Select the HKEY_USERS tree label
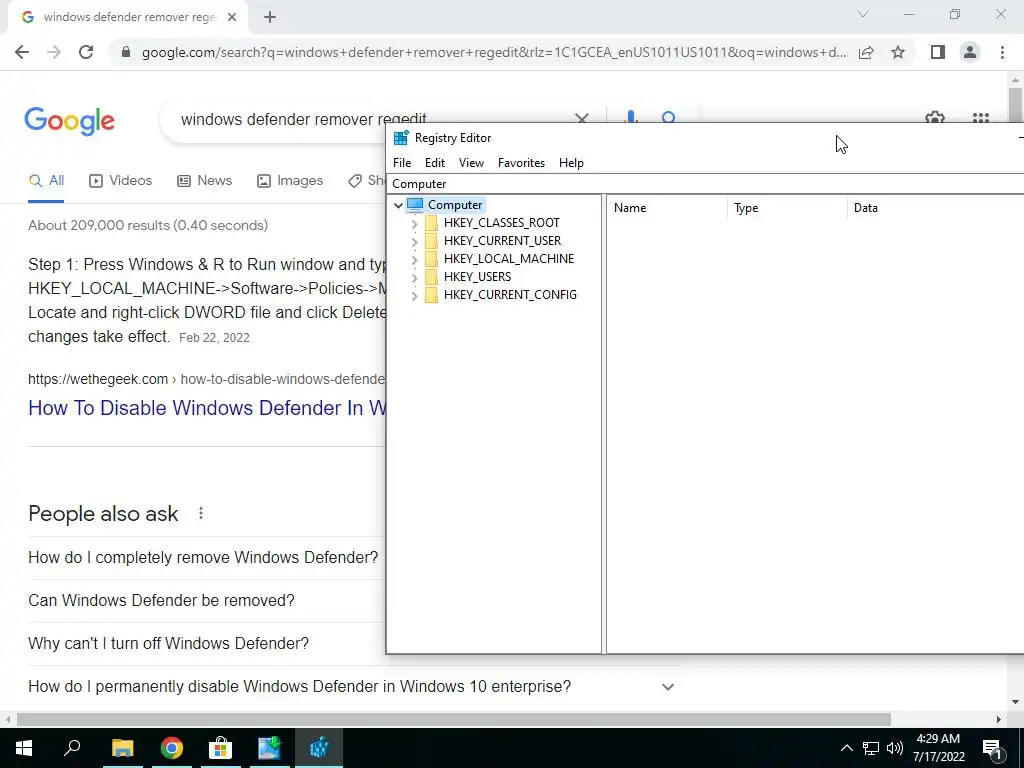 [477, 277]
